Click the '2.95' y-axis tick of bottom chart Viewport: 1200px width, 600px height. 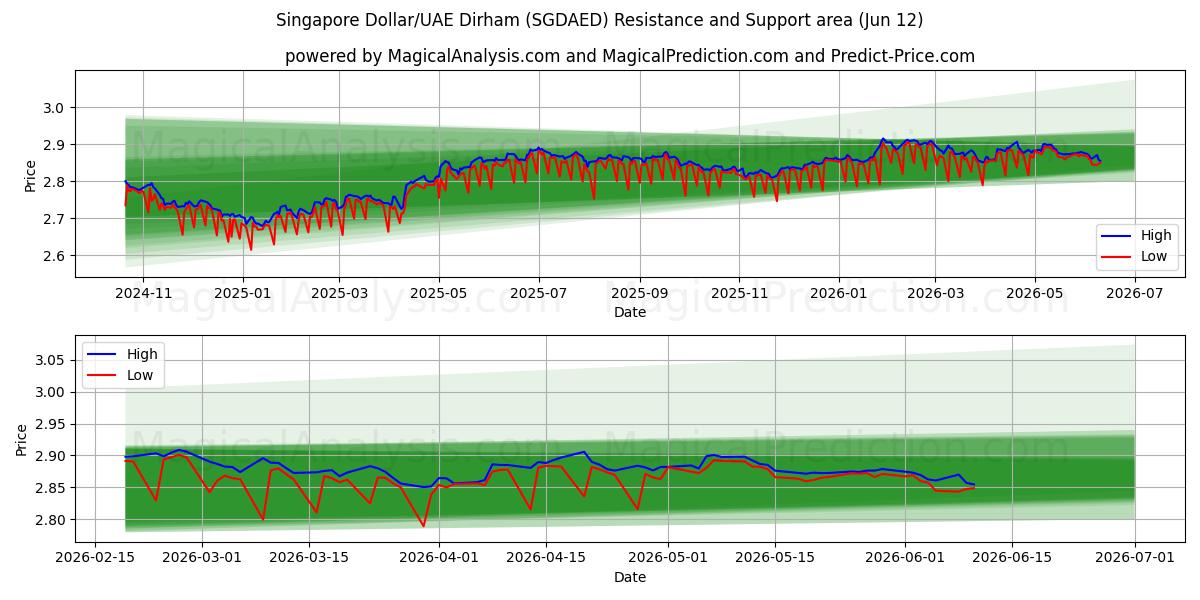tap(52, 424)
